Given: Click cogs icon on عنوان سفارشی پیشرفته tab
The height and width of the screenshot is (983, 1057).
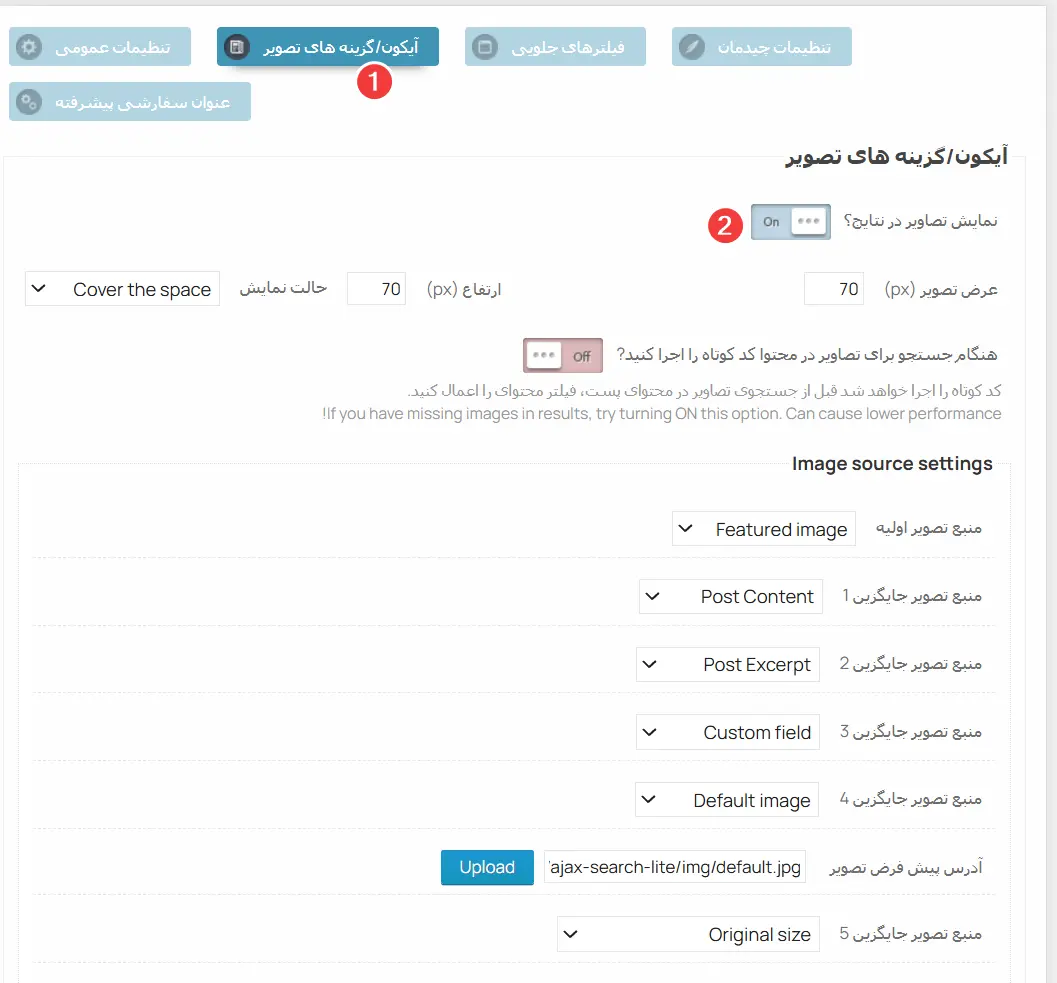Looking at the screenshot, I should point(29,102).
